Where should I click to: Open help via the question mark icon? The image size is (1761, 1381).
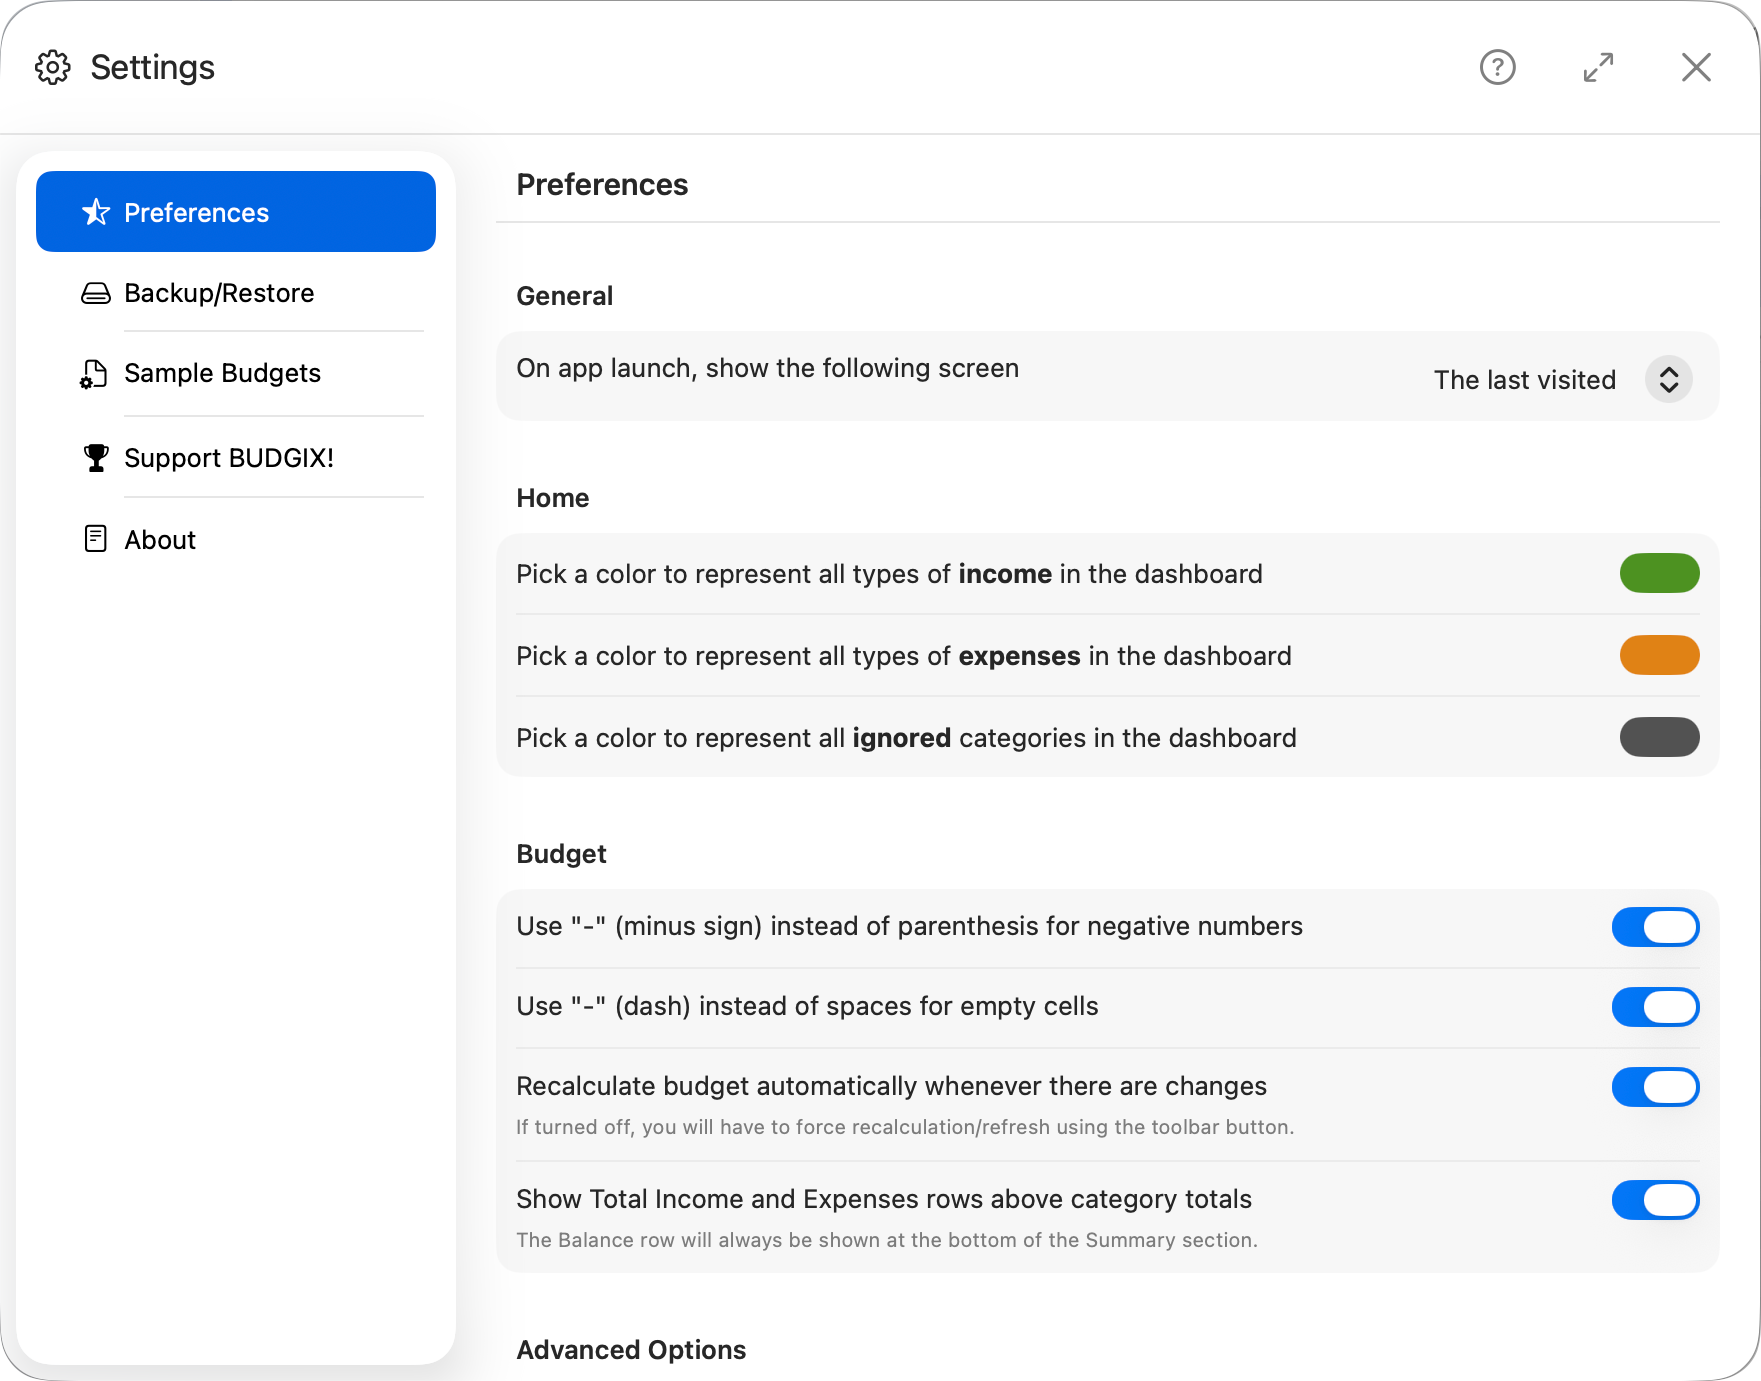point(1497,67)
